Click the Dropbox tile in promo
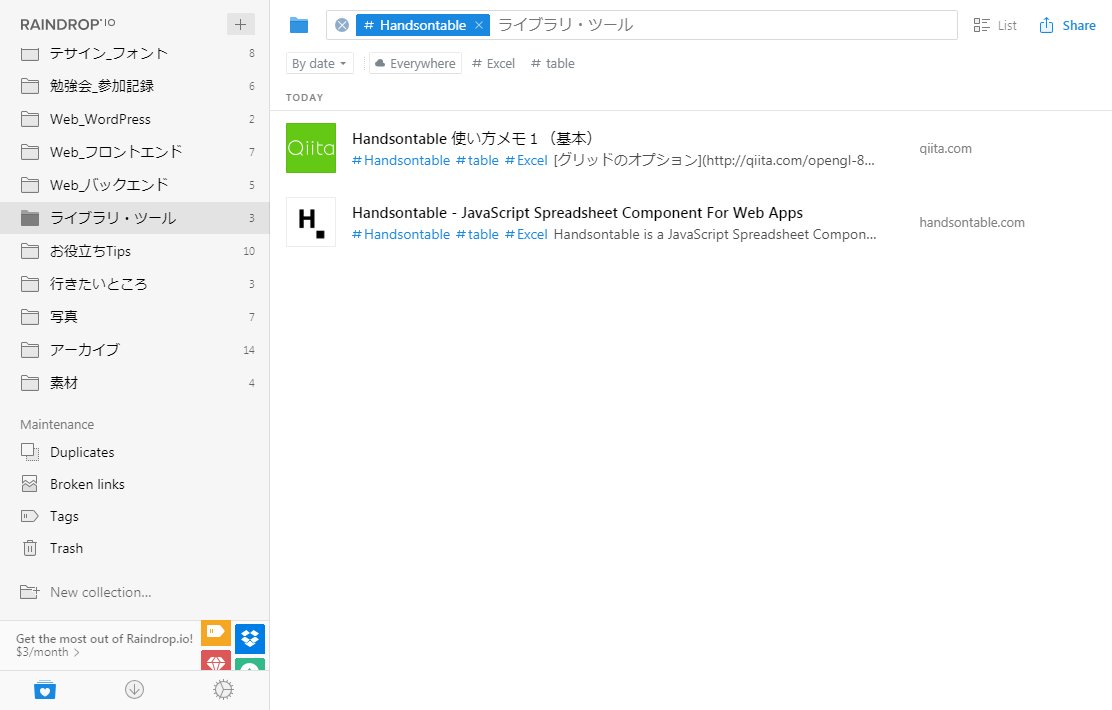 250,638
